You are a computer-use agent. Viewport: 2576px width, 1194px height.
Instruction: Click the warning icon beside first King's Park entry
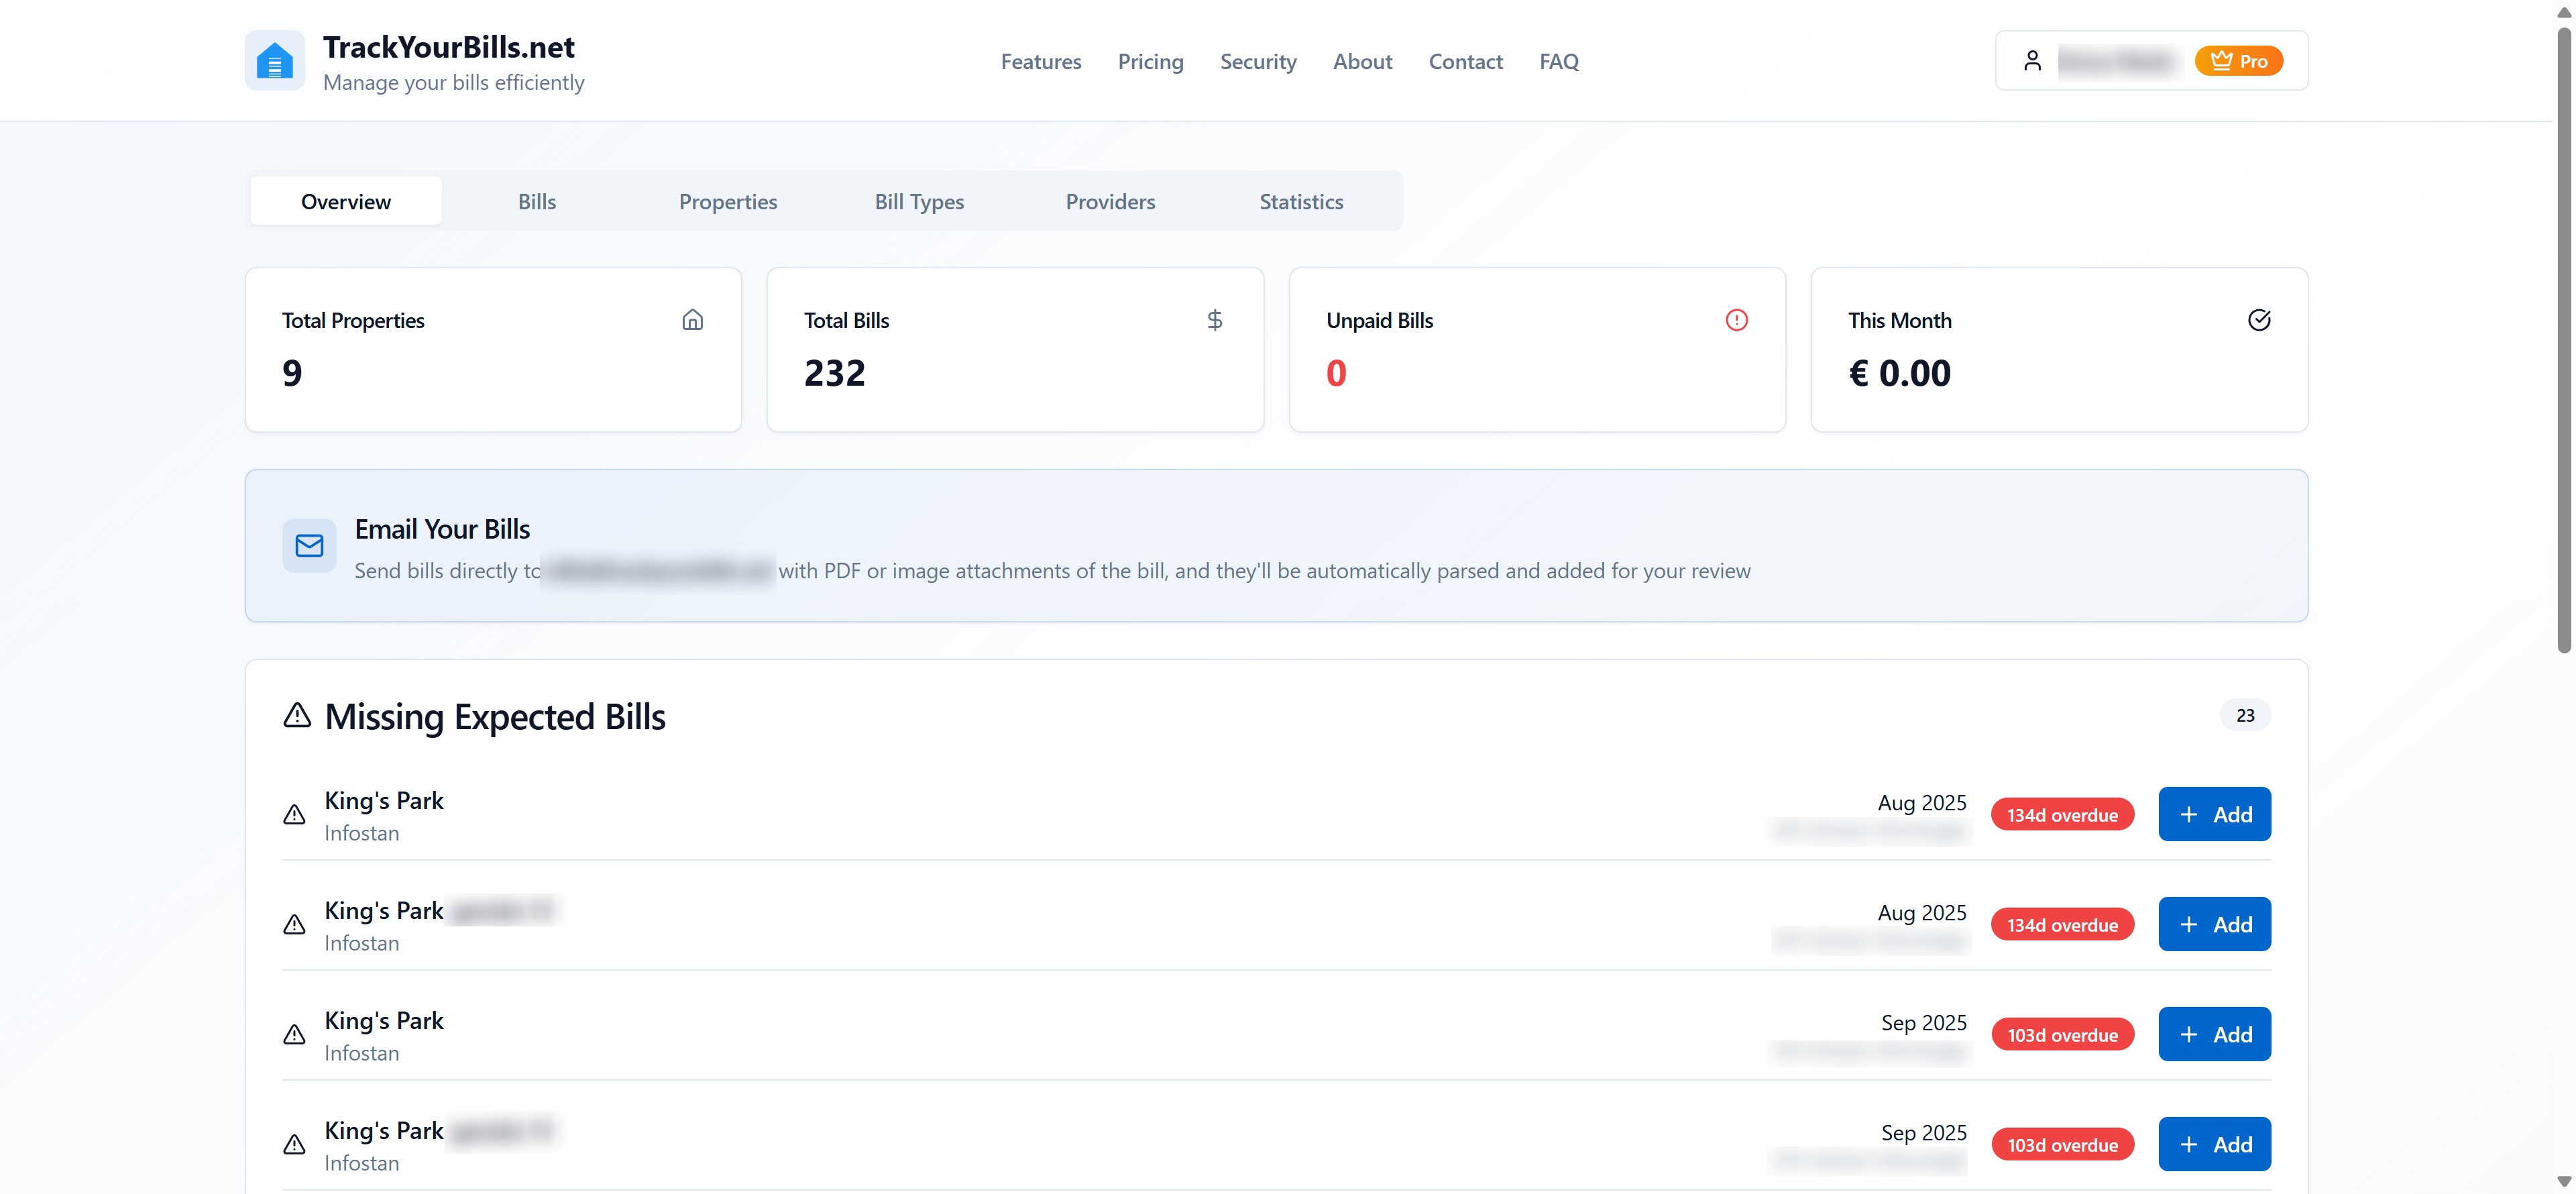click(x=294, y=814)
